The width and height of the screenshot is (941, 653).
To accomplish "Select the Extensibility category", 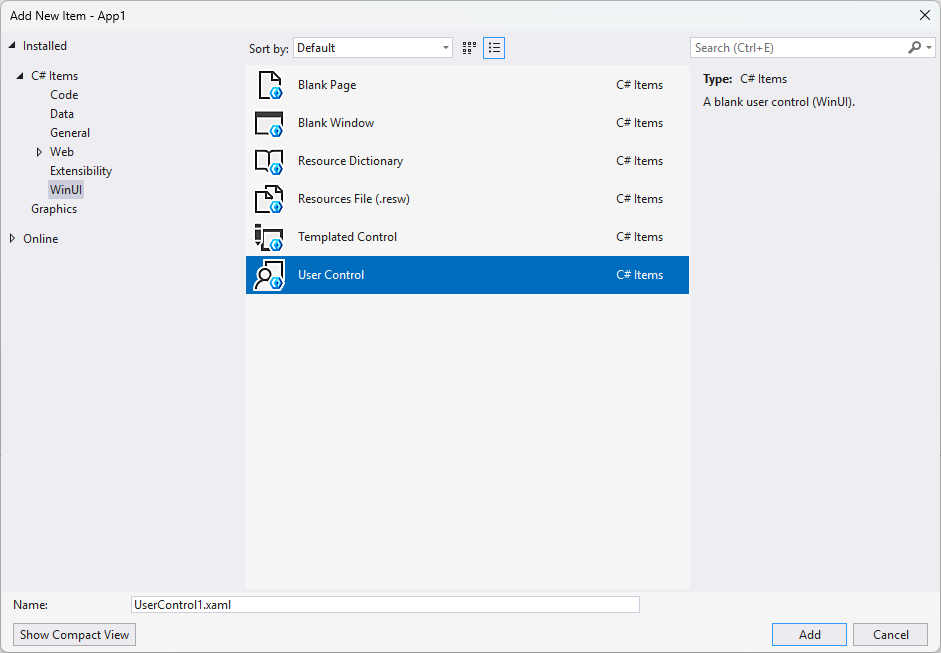I will click(80, 170).
